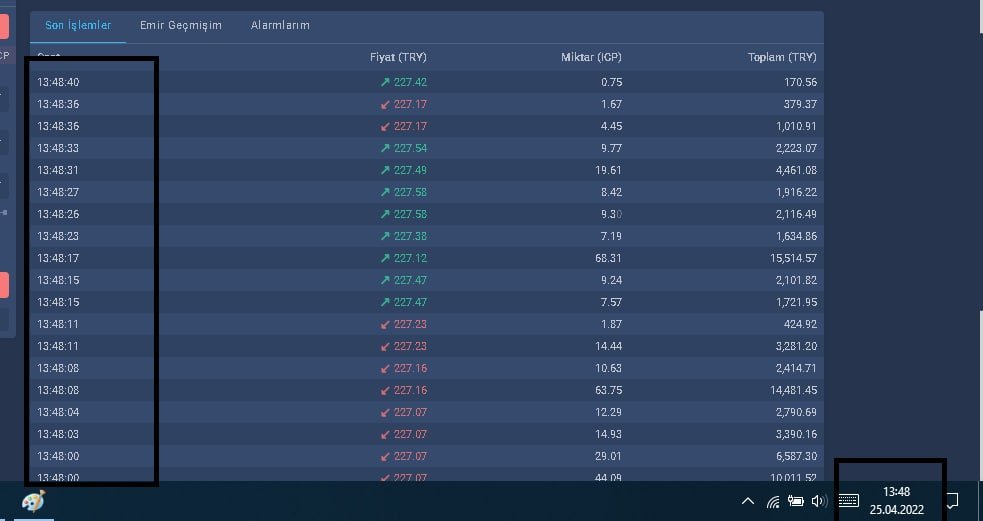
Task: Select the total value 2,790.69
Action: [796, 412]
